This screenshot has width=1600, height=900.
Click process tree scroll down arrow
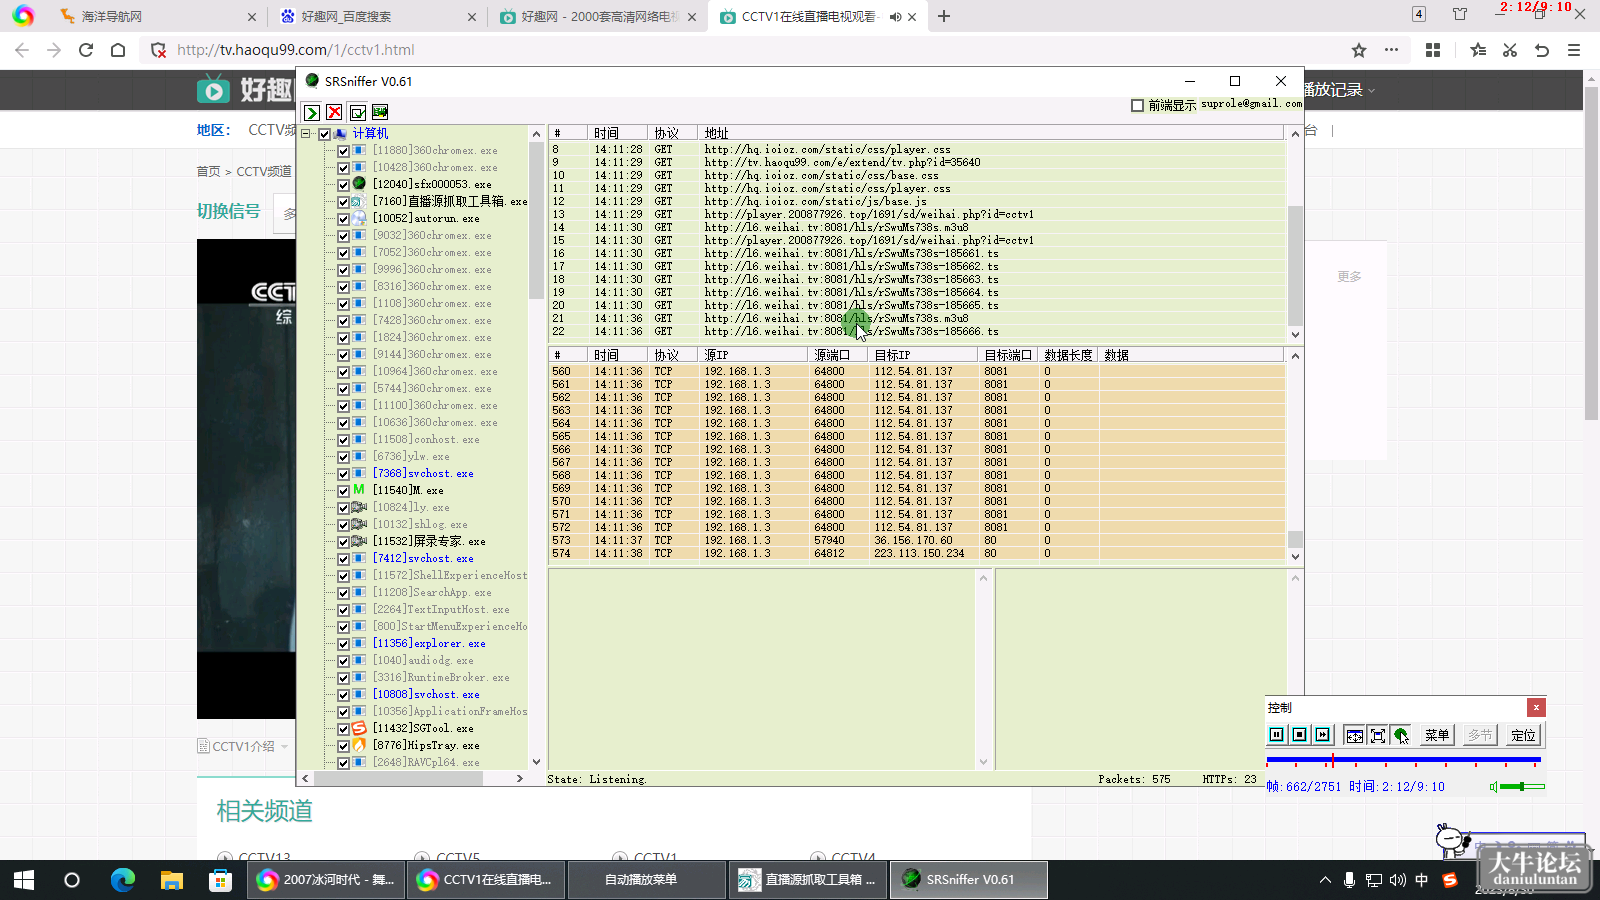536,762
